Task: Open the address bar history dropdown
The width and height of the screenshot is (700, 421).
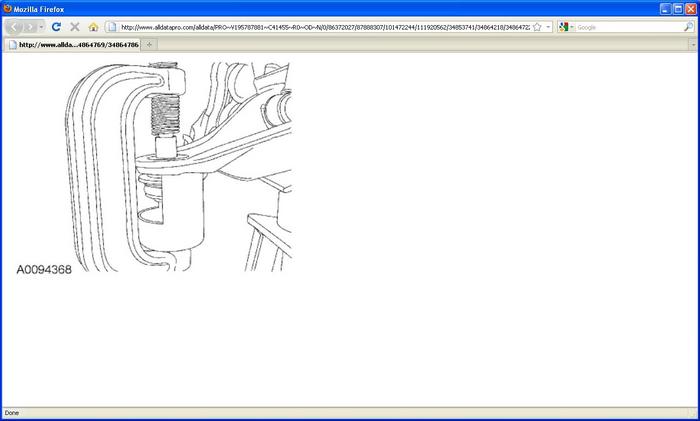Action: [x=548, y=27]
